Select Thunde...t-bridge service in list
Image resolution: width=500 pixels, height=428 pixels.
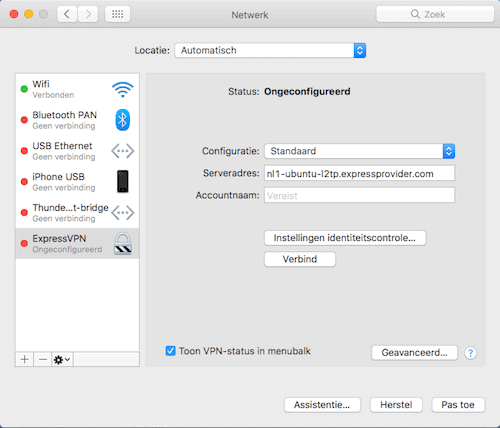[77, 213]
